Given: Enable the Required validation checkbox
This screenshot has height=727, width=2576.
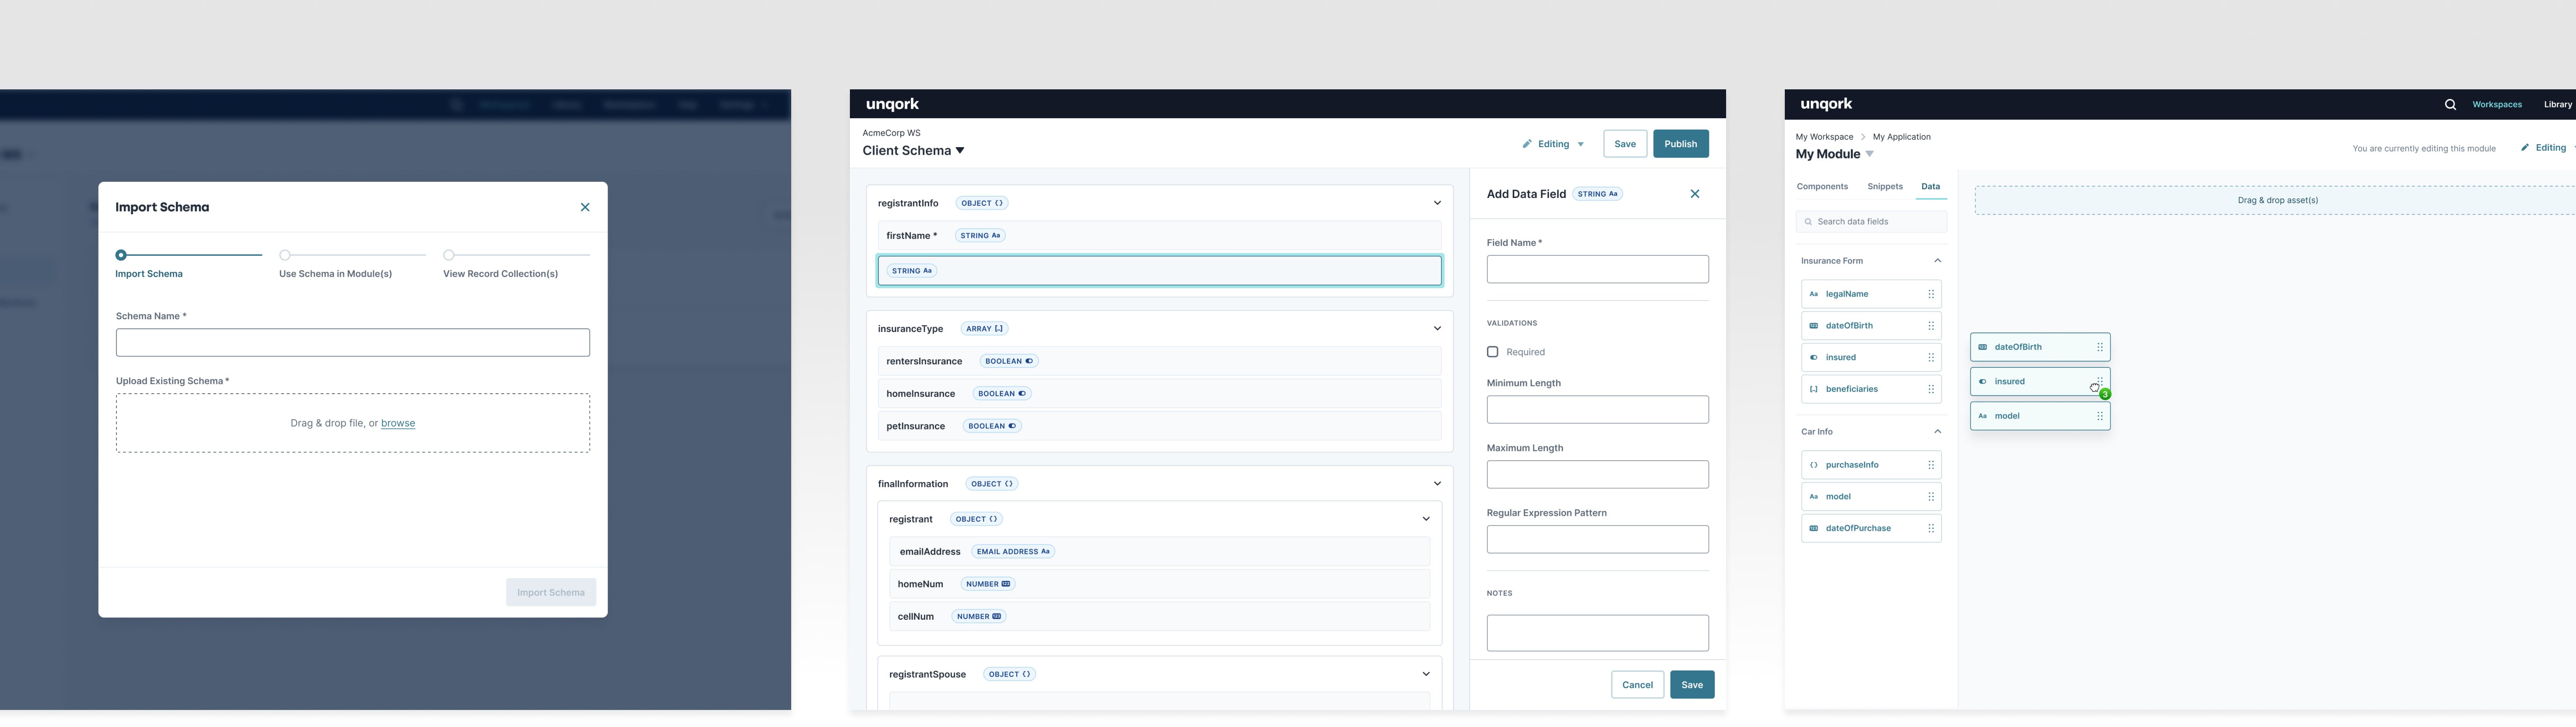Looking at the screenshot, I should coord(1493,352).
